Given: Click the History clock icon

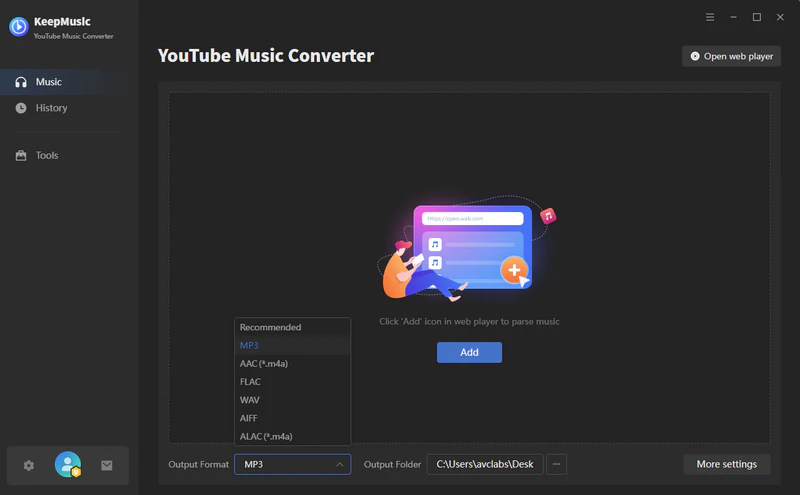Looking at the screenshot, I should 21,108.
